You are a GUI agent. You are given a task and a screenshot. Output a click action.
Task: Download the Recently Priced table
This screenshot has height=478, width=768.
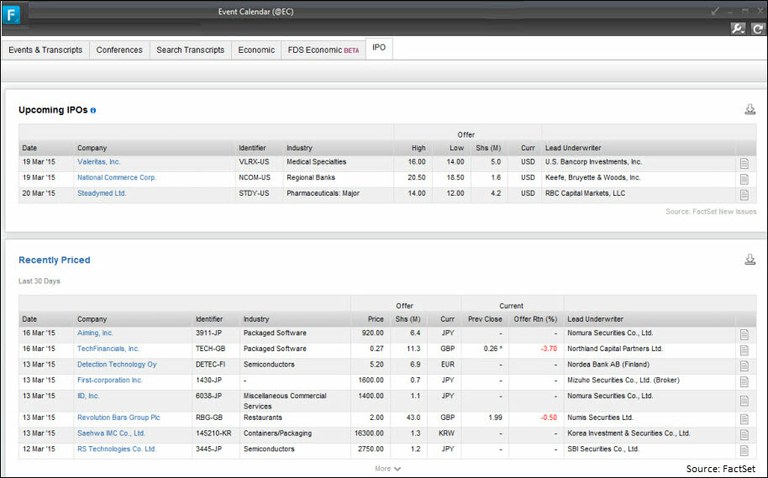[x=750, y=259]
